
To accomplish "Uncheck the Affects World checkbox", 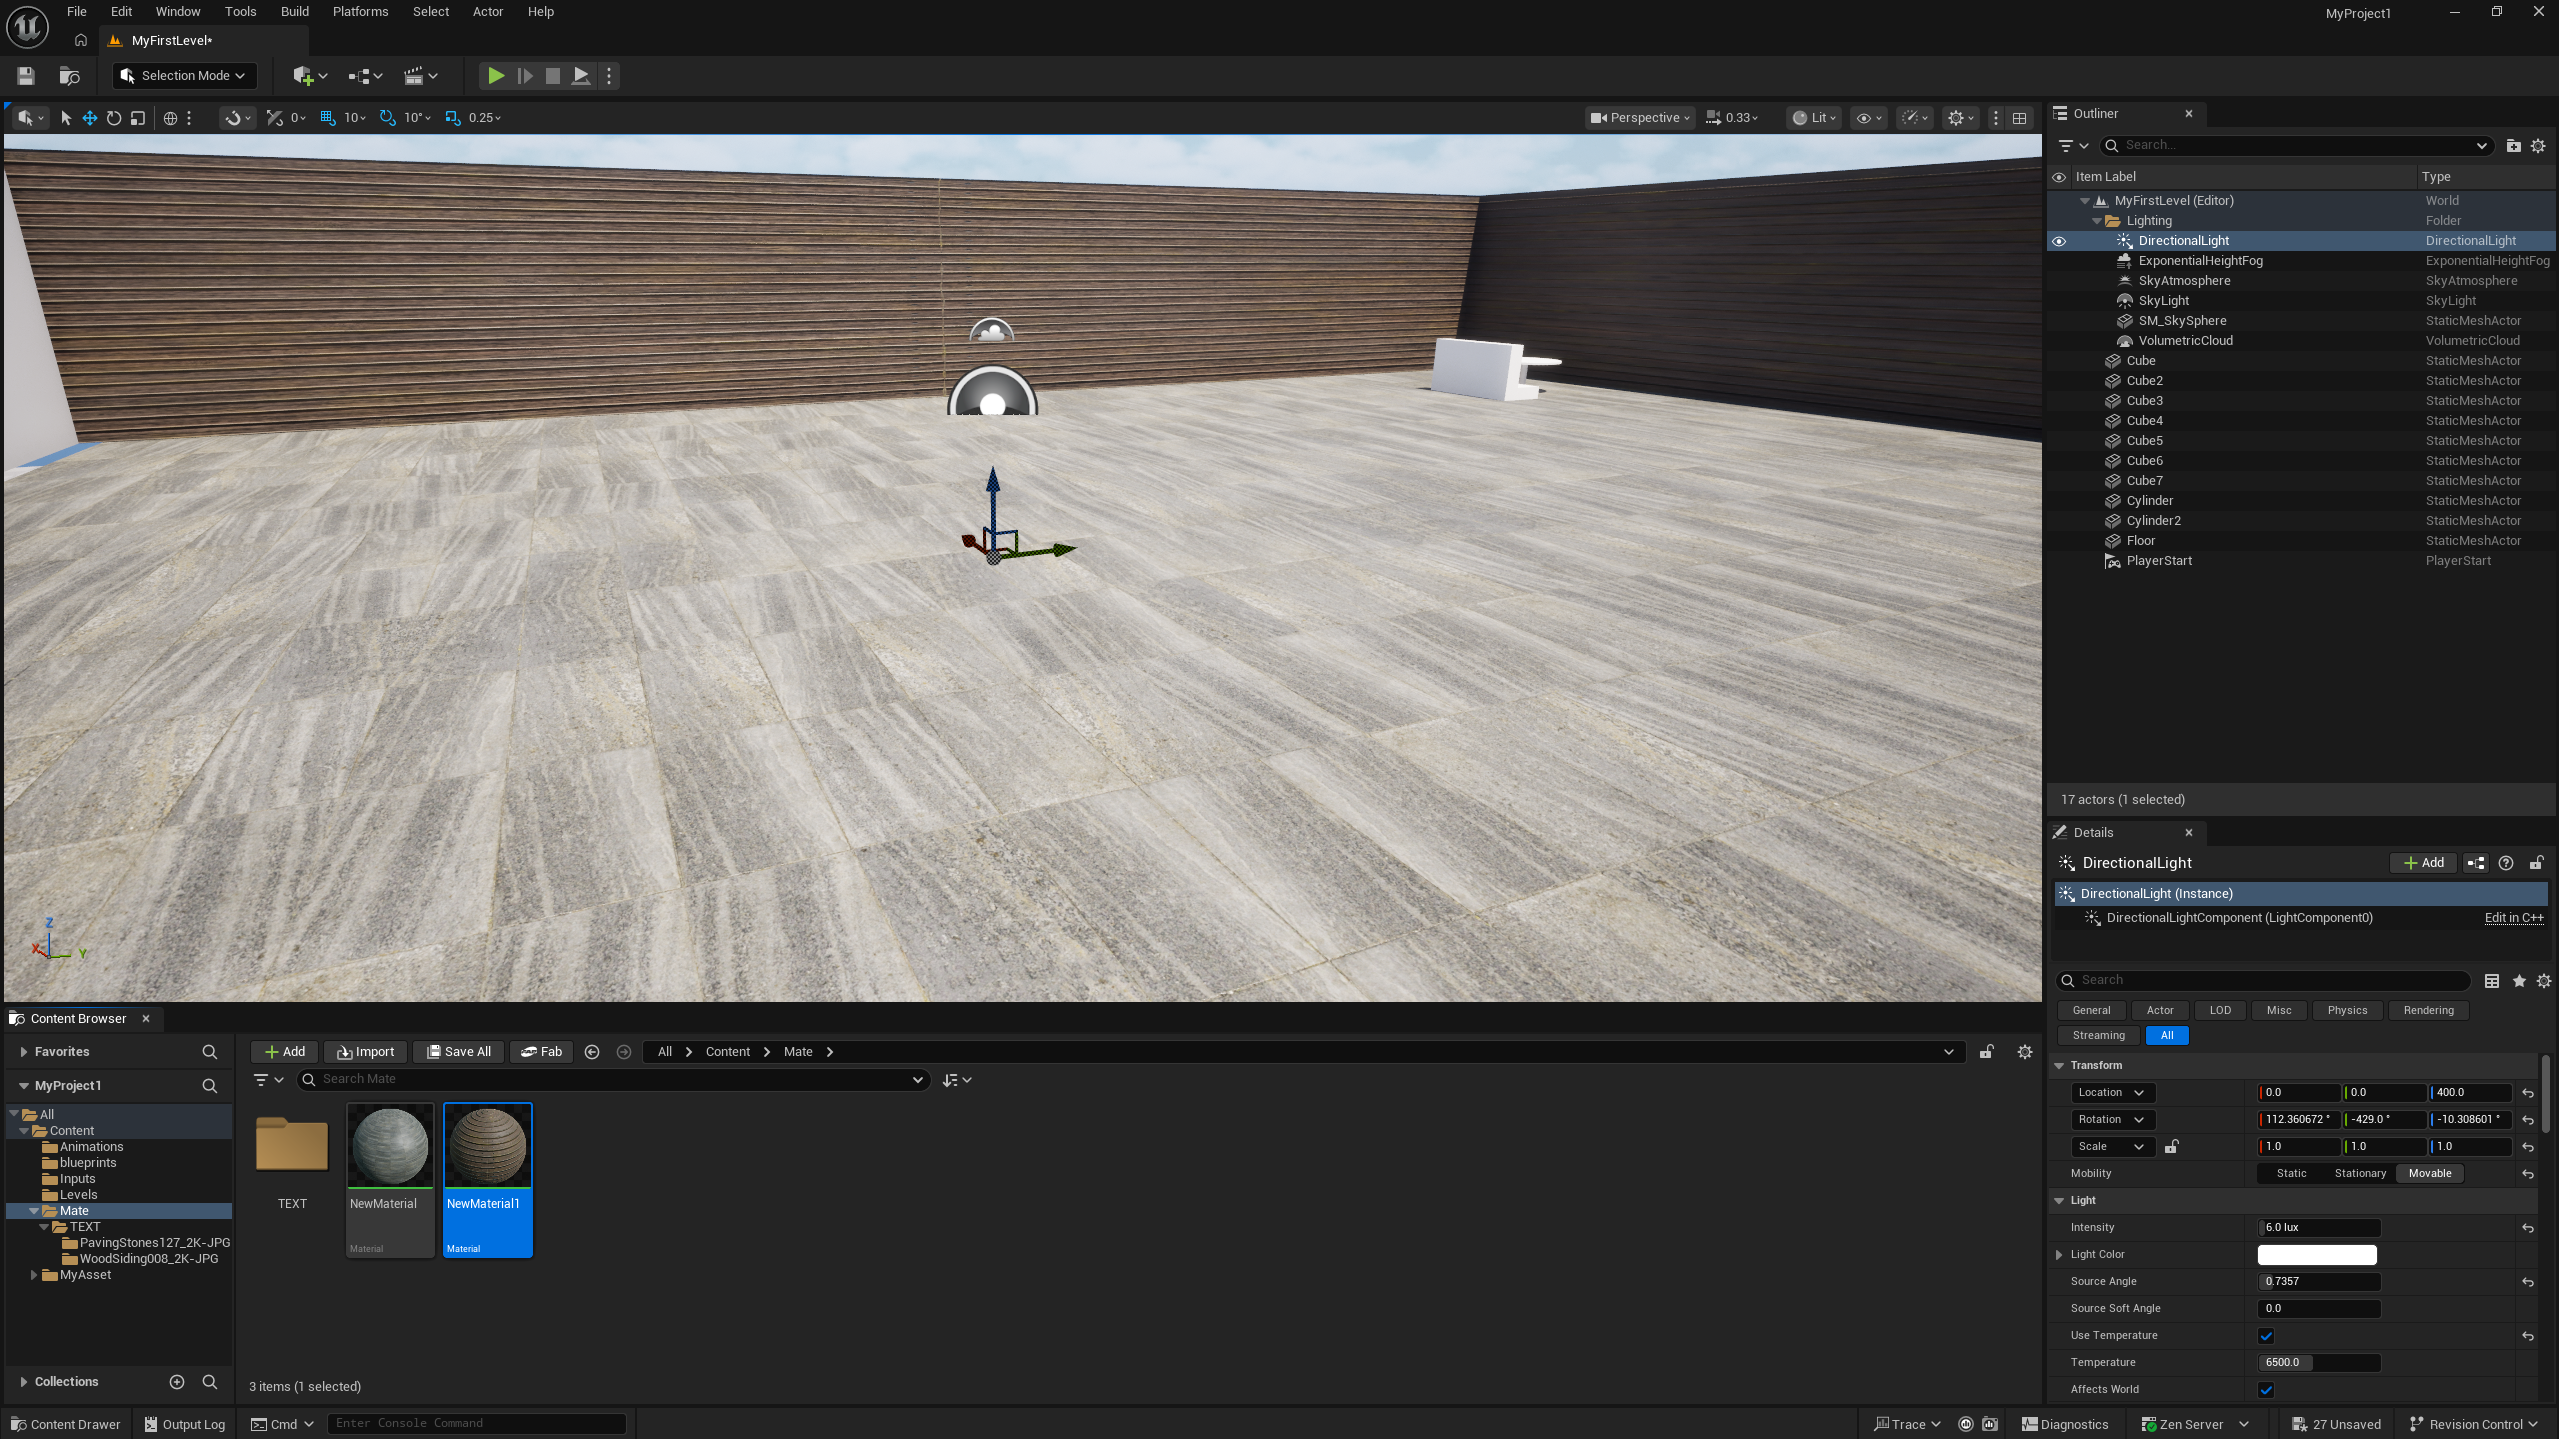I will (x=2266, y=1390).
